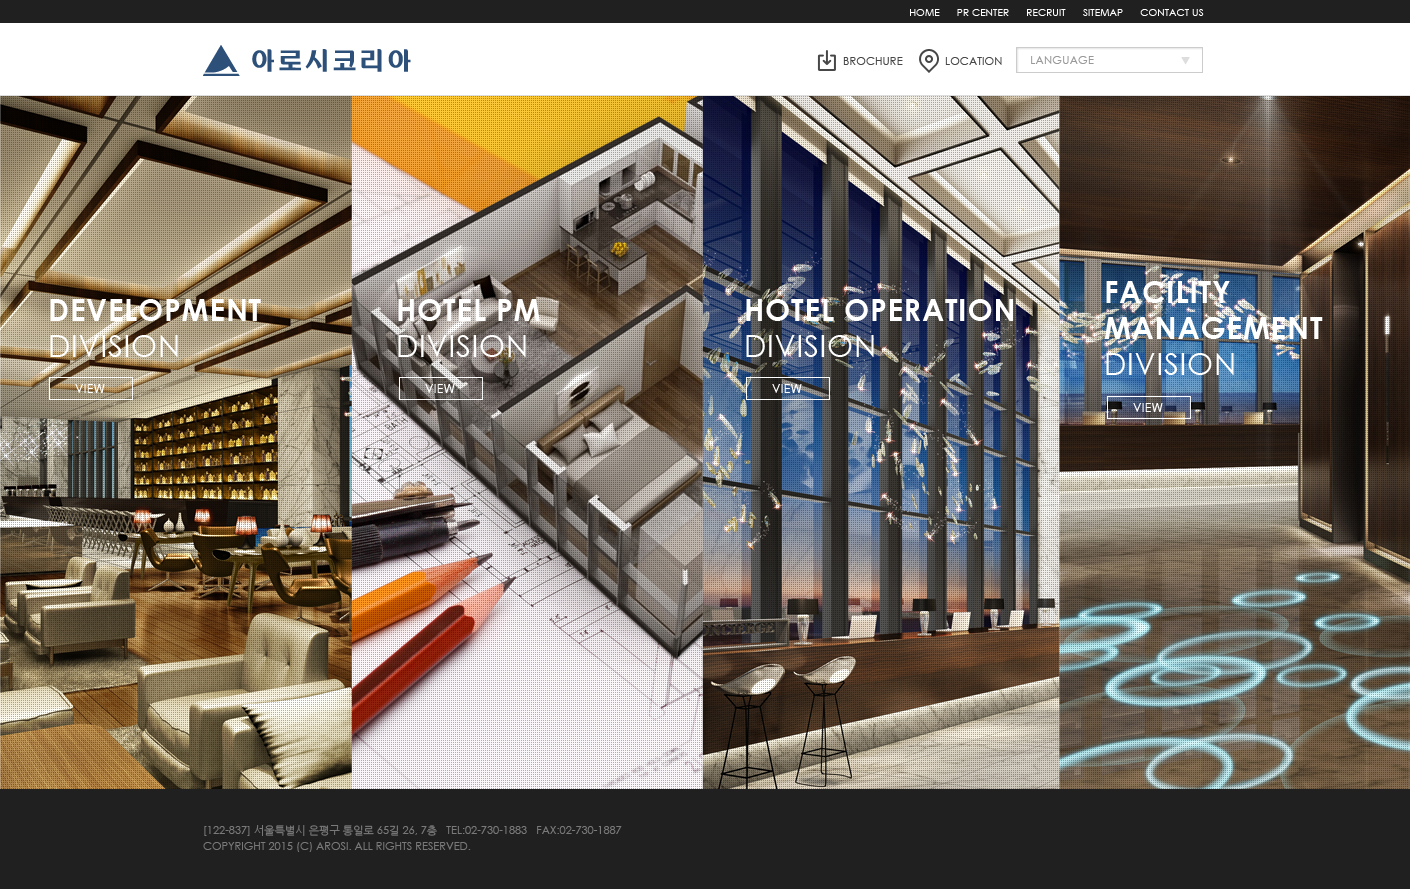
Task: Open the Sitemap link
Action: point(1102,13)
